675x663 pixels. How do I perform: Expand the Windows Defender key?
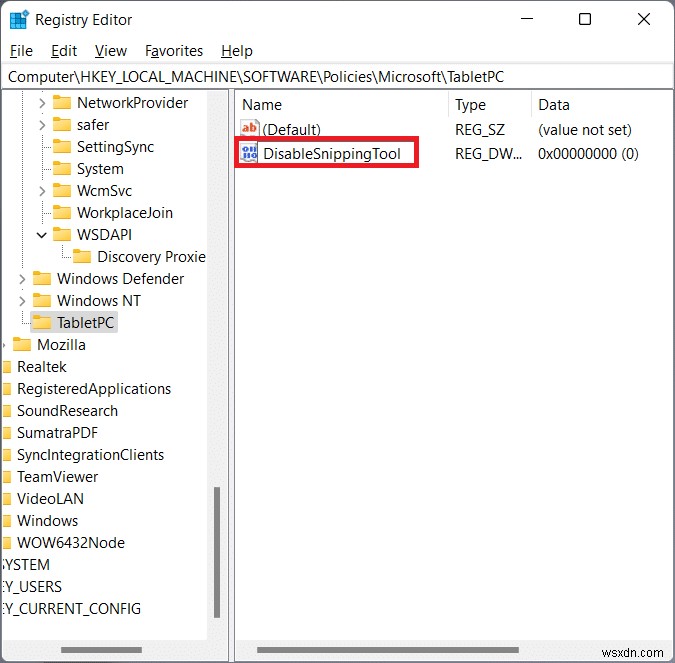(x=22, y=279)
